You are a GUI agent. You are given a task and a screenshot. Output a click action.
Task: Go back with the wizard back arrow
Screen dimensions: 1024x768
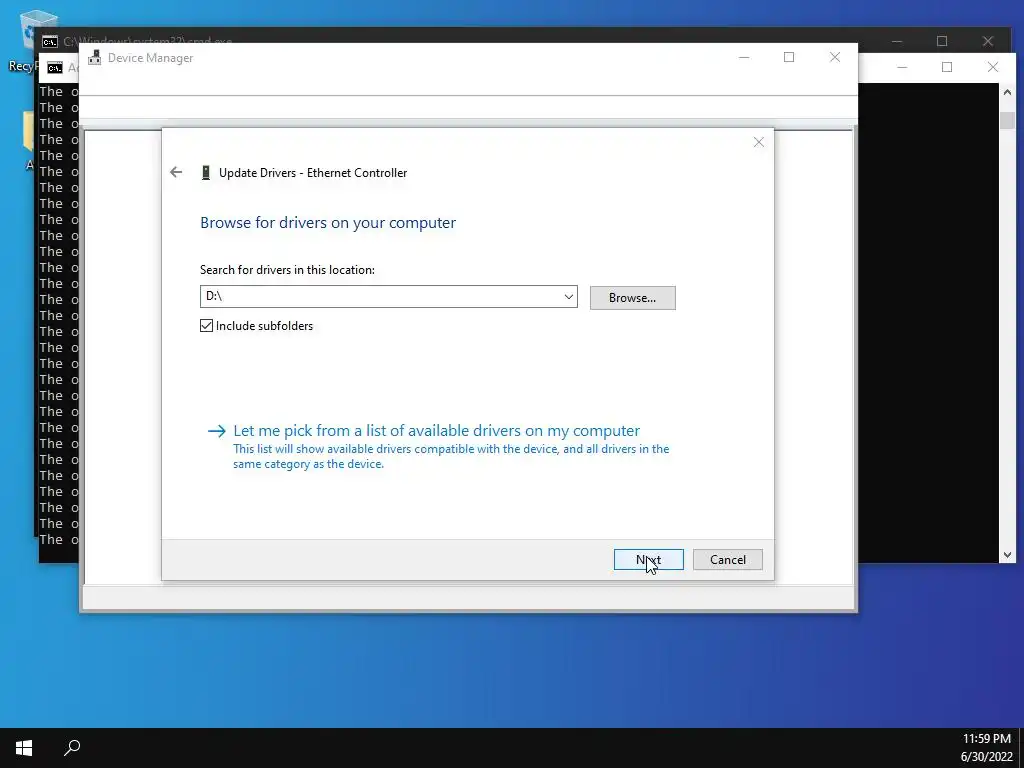point(176,172)
